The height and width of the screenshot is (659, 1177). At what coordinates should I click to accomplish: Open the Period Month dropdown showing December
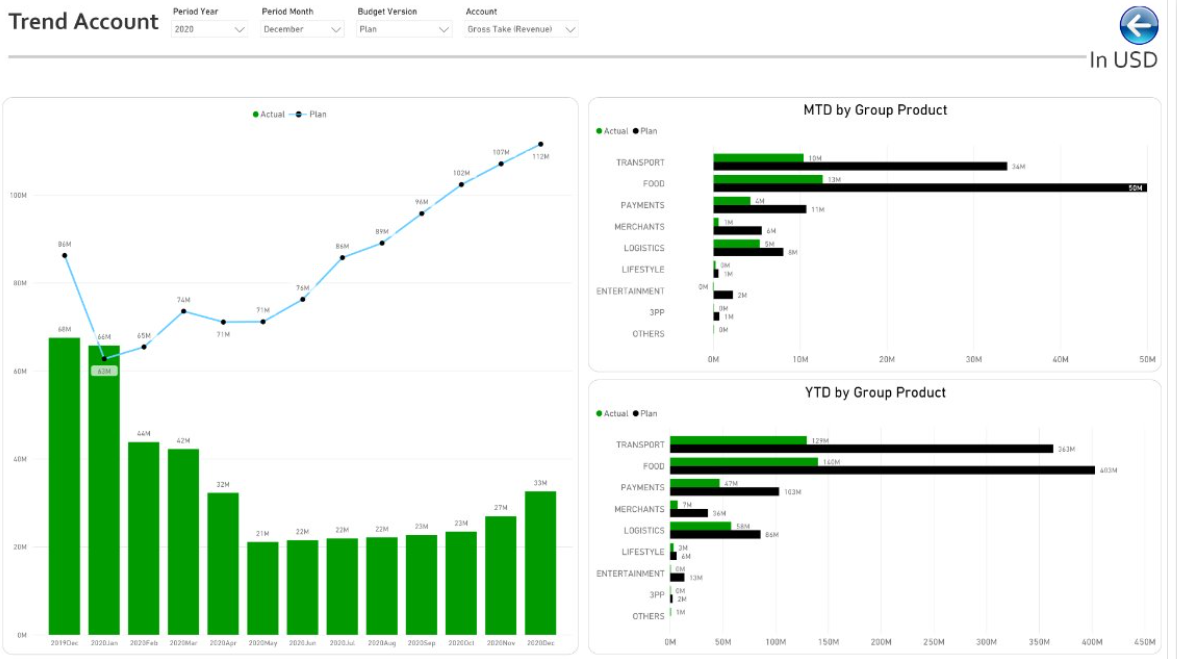(x=302, y=29)
